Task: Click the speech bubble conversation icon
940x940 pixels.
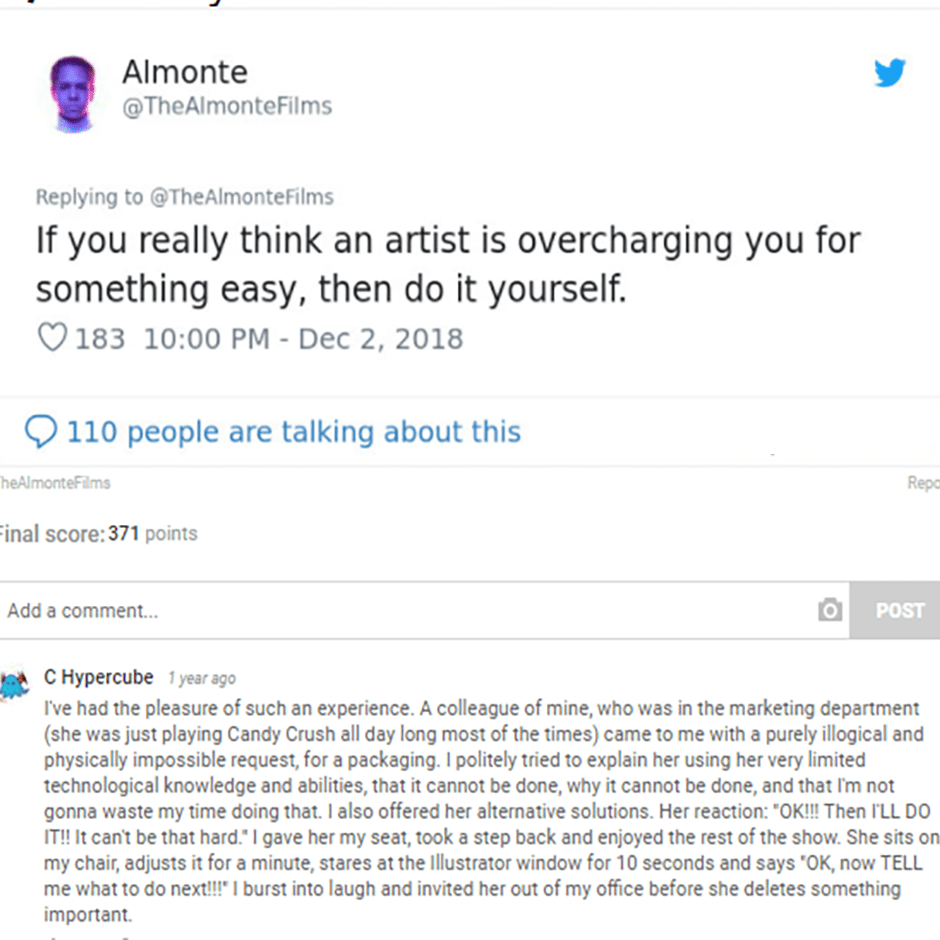Action: (x=40, y=432)
